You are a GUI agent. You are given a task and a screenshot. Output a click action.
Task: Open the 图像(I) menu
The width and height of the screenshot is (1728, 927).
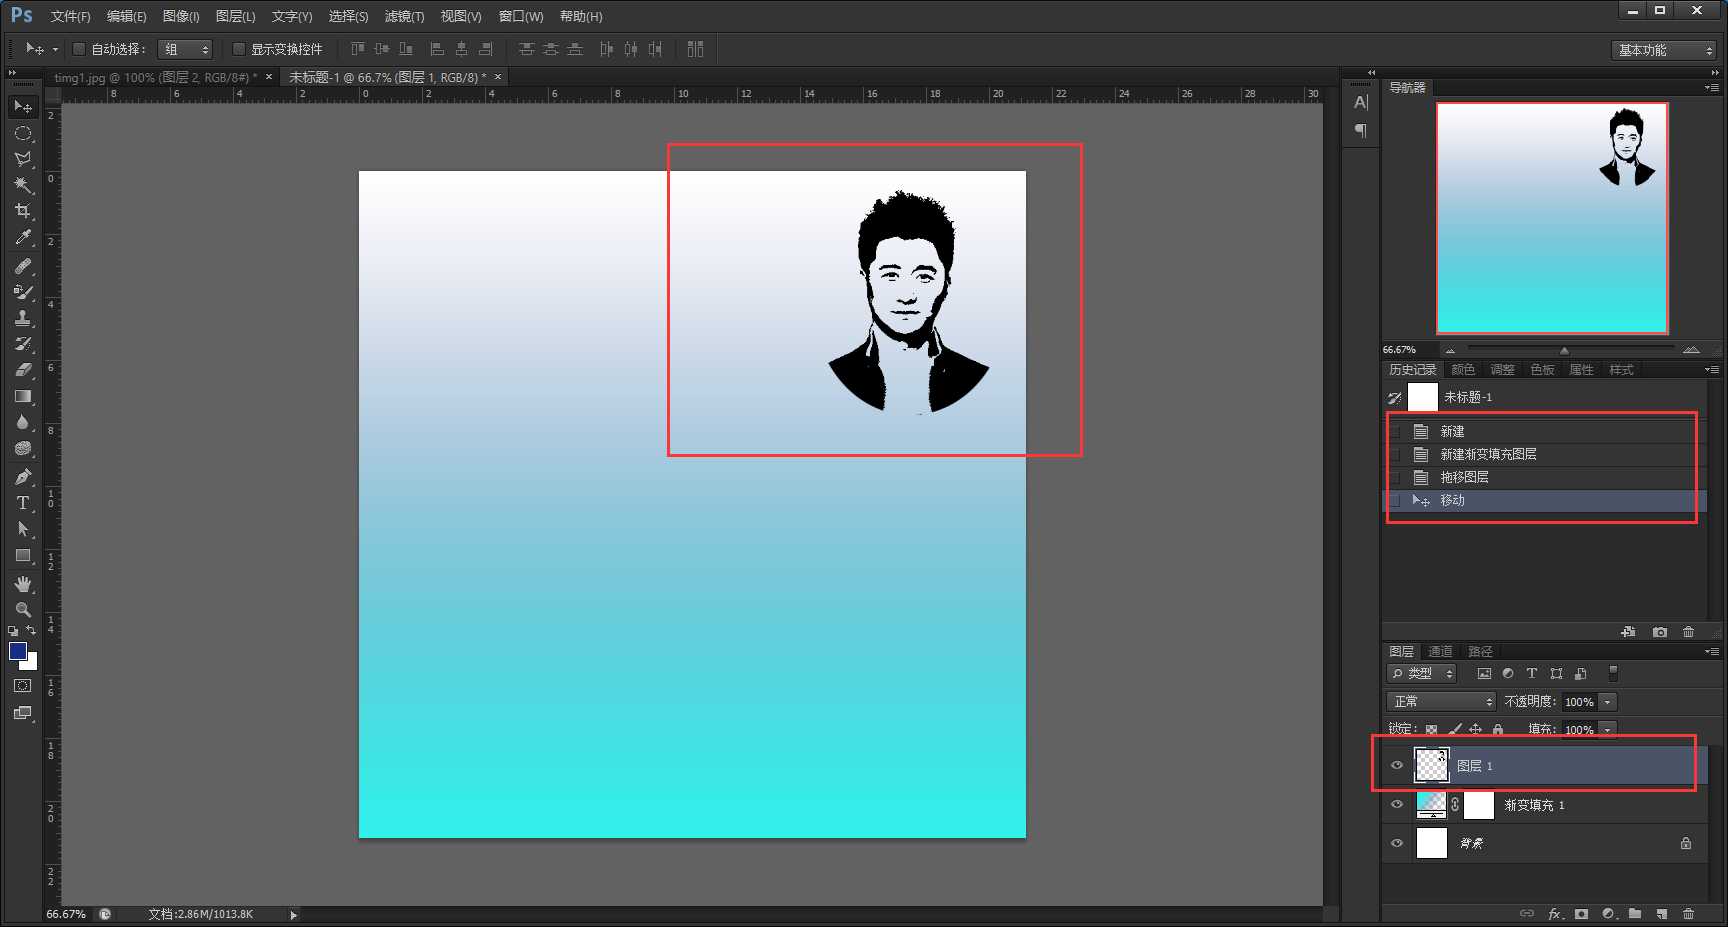[181, 16]
